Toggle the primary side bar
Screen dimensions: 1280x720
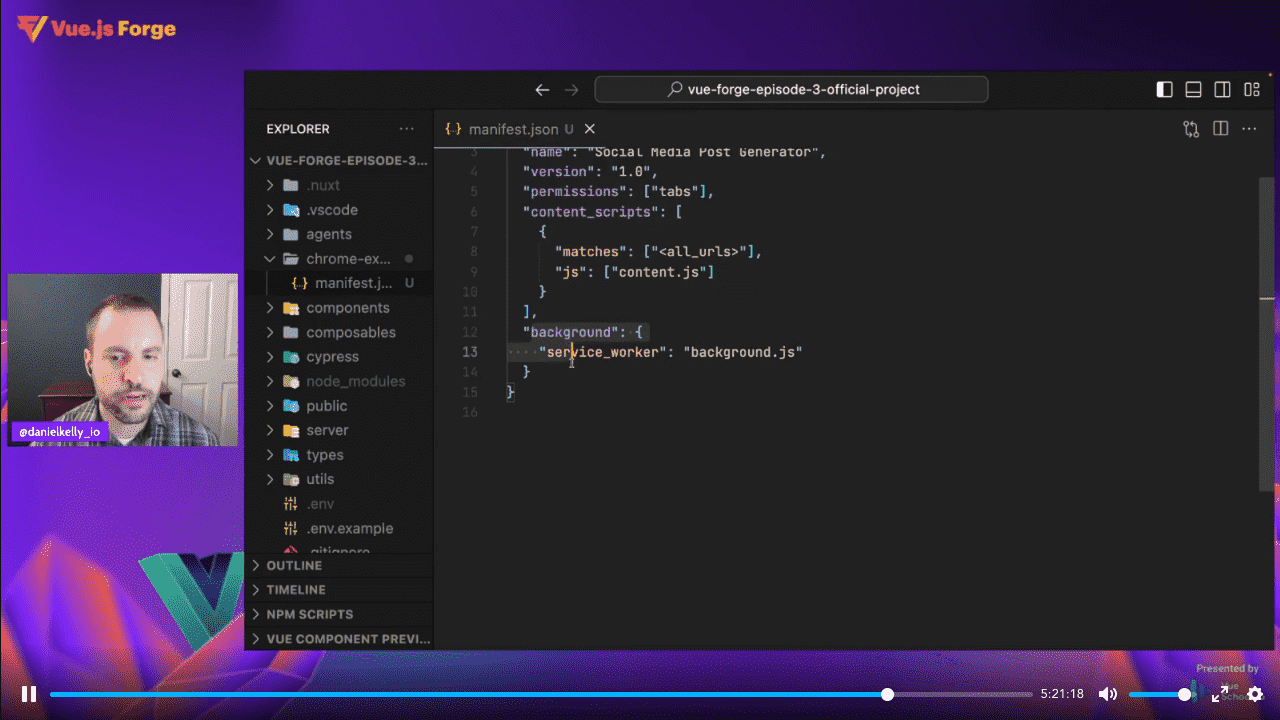1164,90
